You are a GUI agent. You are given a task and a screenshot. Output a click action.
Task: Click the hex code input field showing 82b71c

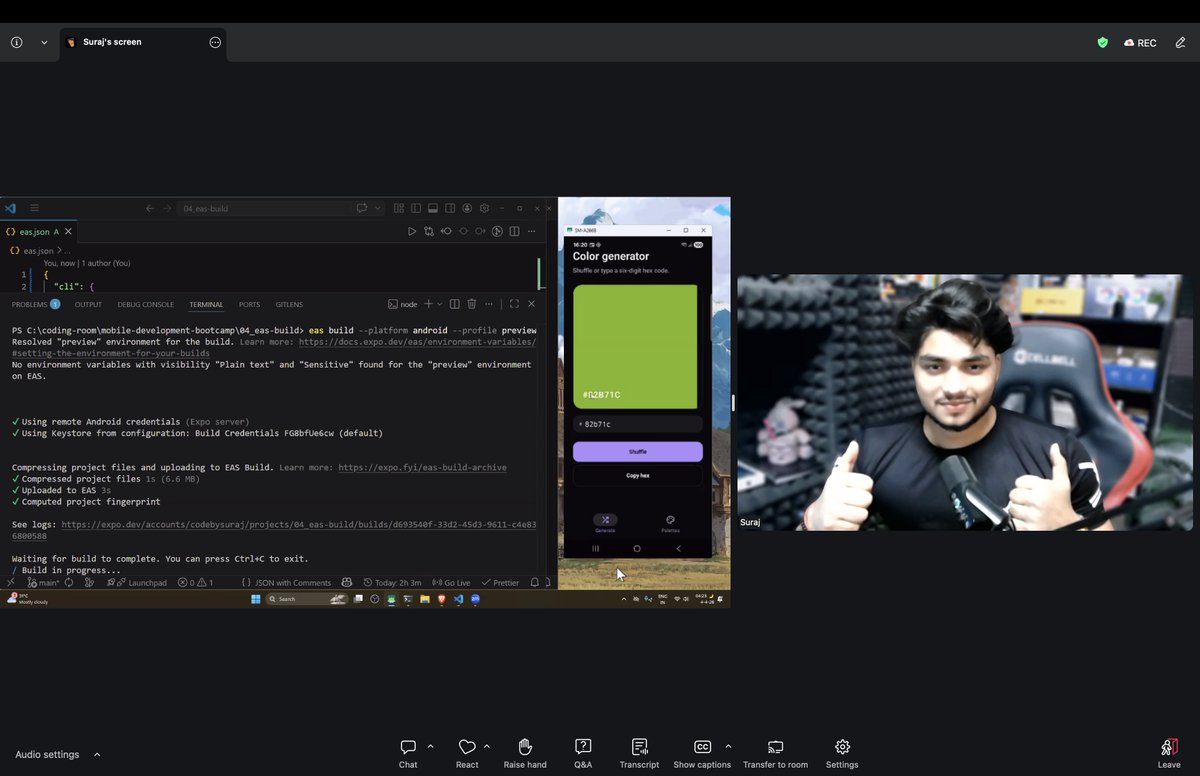tap(637, 423)
